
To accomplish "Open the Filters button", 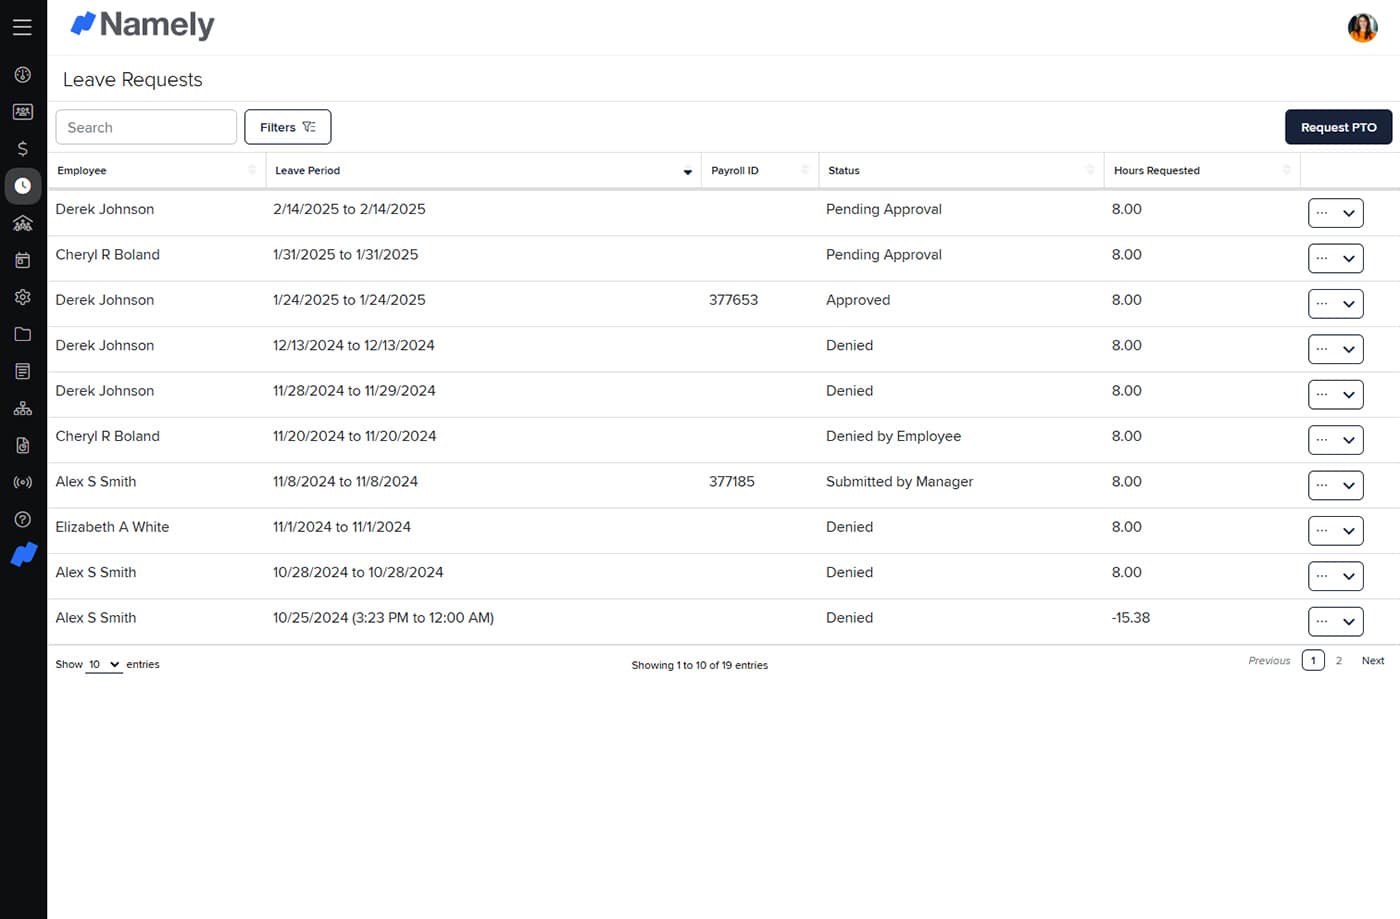I will coord(287,127).
